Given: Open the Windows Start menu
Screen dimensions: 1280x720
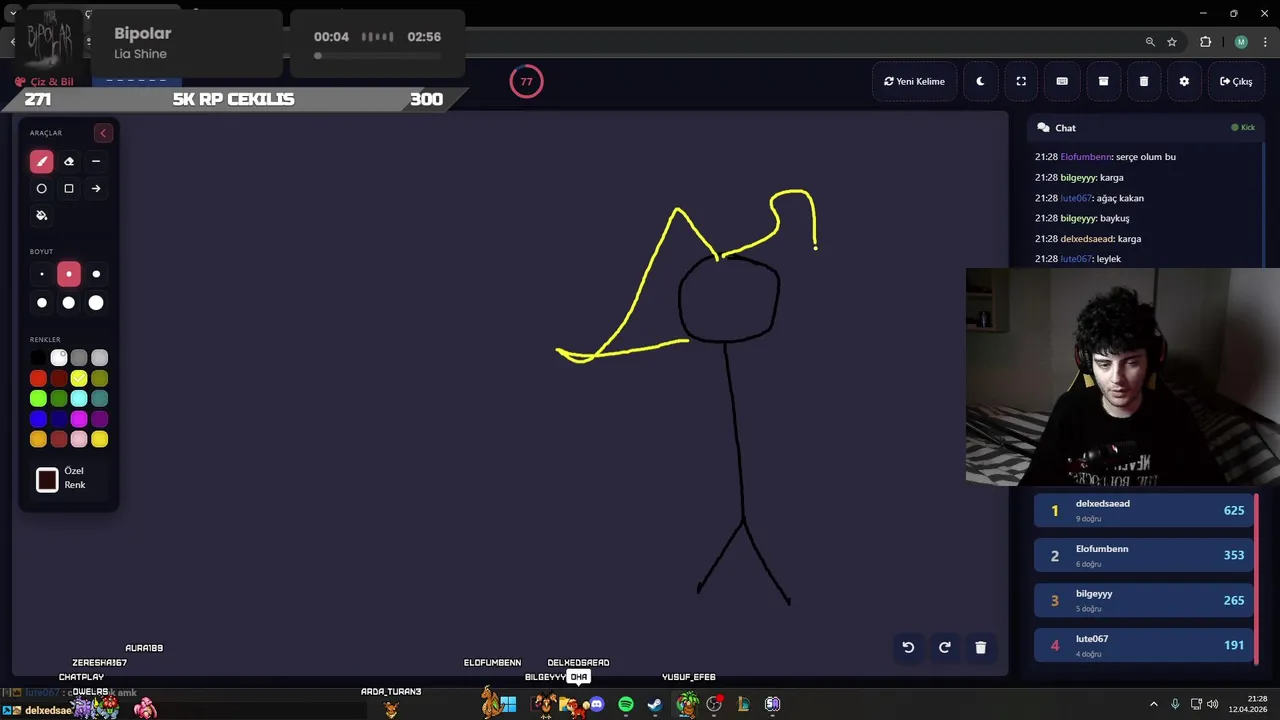Looking at the screenshot, I should coord(508,705).
